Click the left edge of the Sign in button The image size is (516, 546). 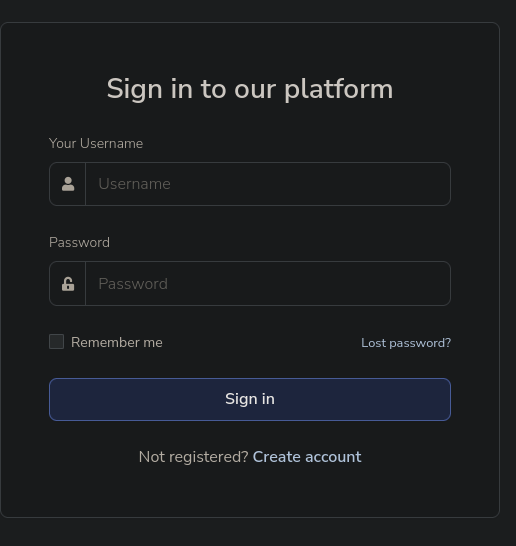coord(57,399)
